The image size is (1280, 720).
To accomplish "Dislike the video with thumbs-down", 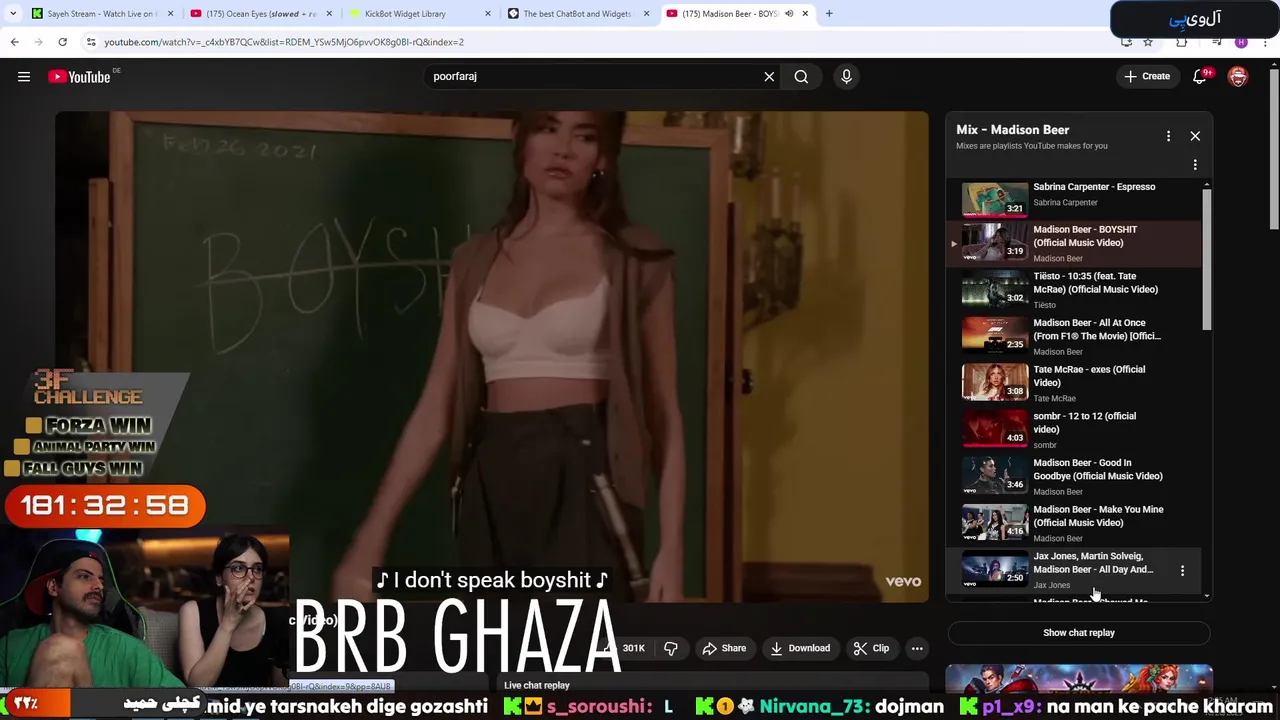I will coord(671,648).
